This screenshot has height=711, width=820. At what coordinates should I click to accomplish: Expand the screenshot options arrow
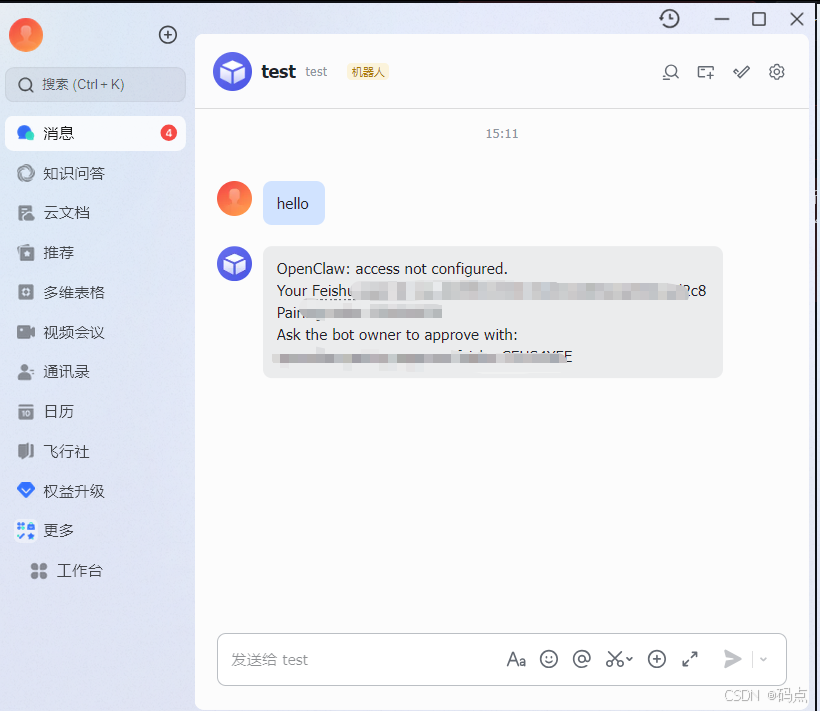pyautogui.click(x=630, y=659)
